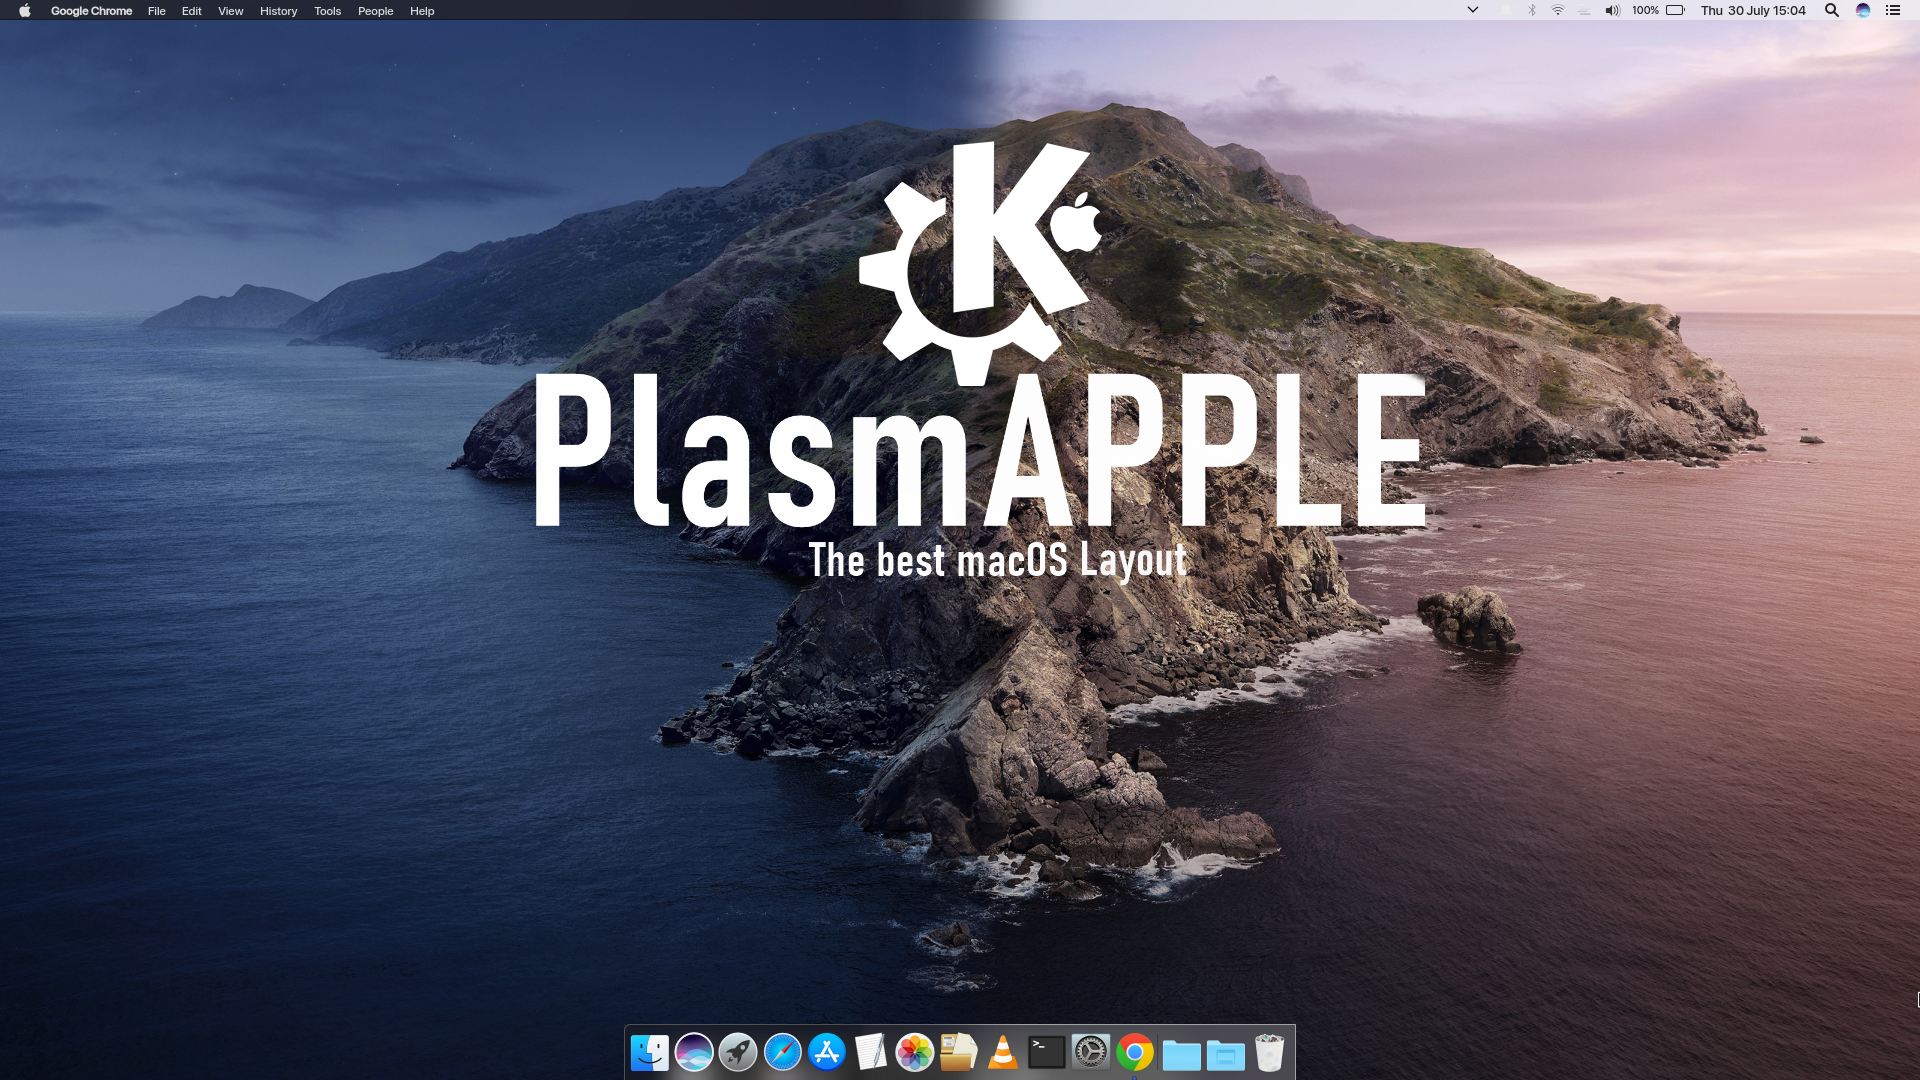Launch Safari compass icon in dock

[783, 1052]
